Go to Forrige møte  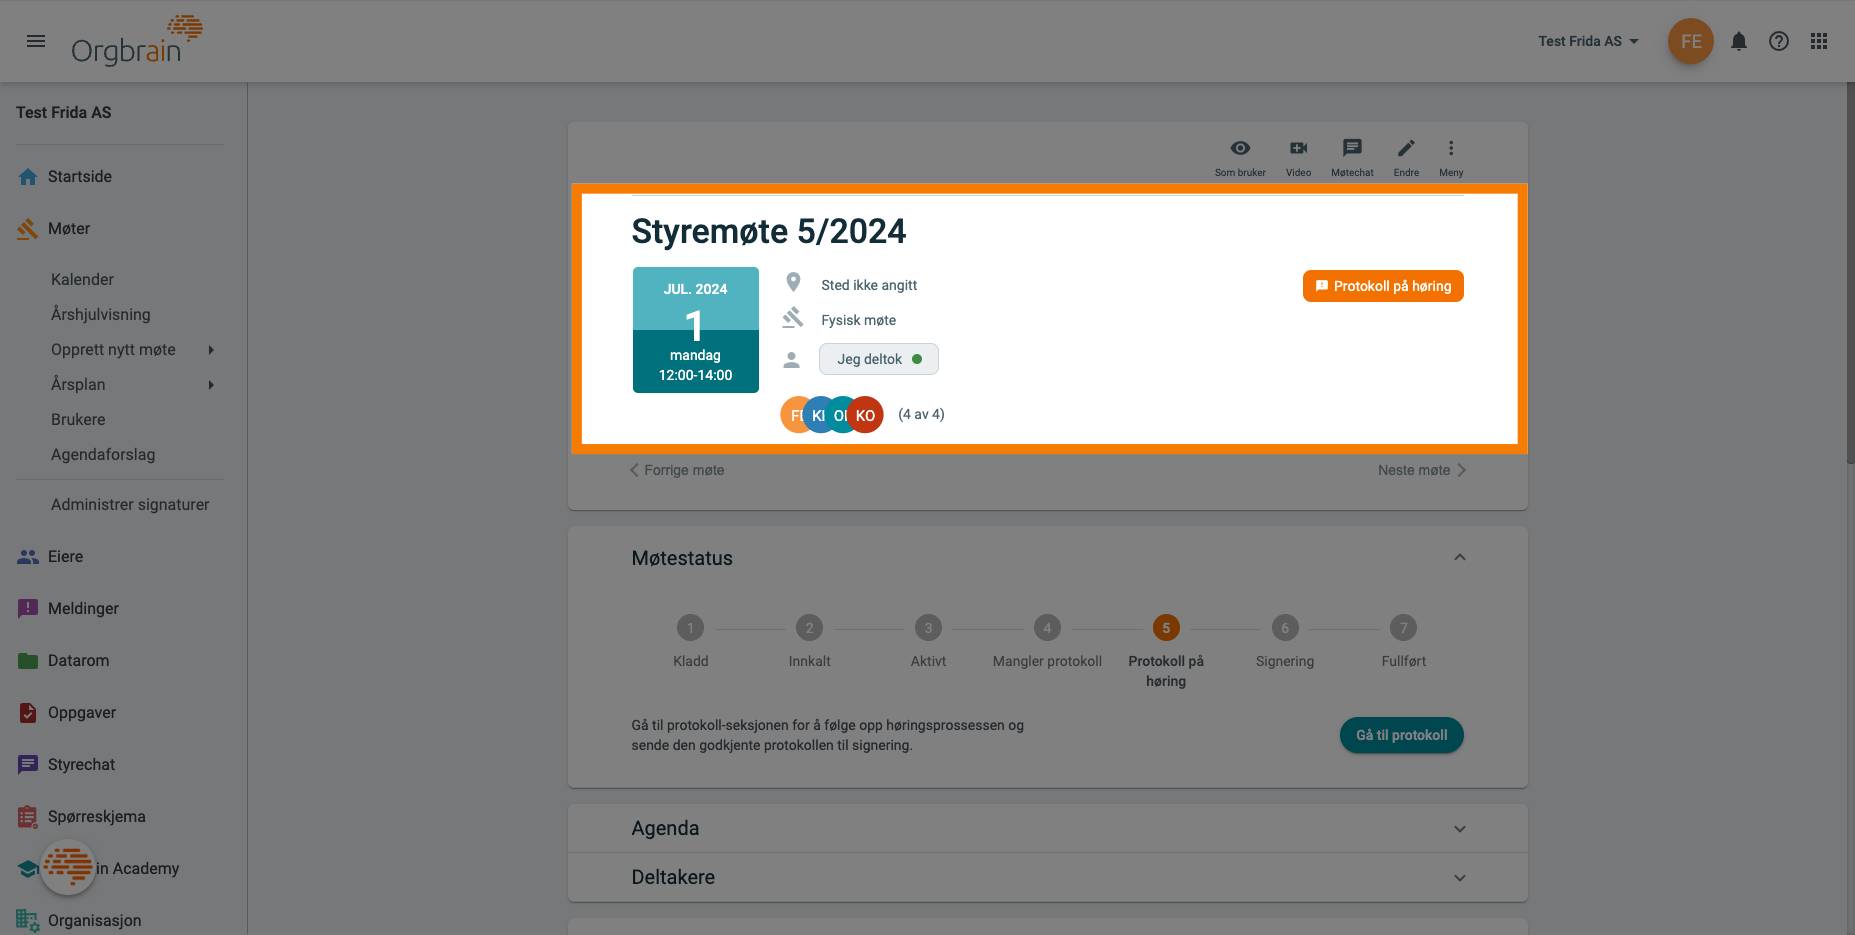click(677, 470)
